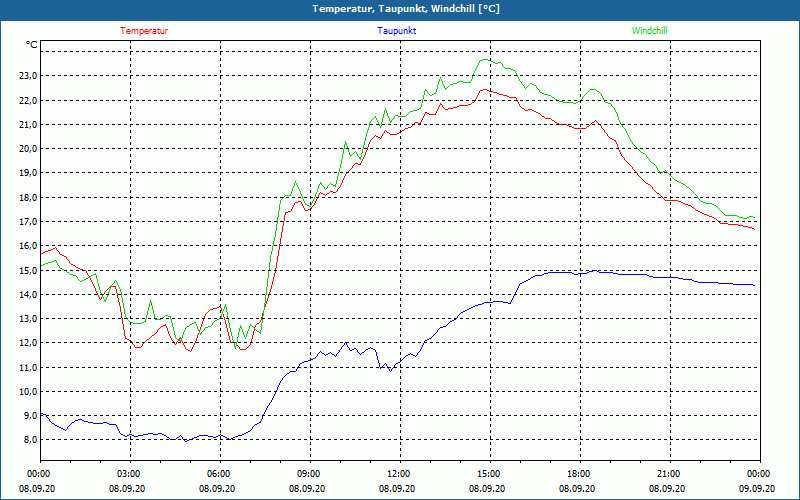
Task: Click the '23,0' y-axis value
Action: tap(29, 76)
